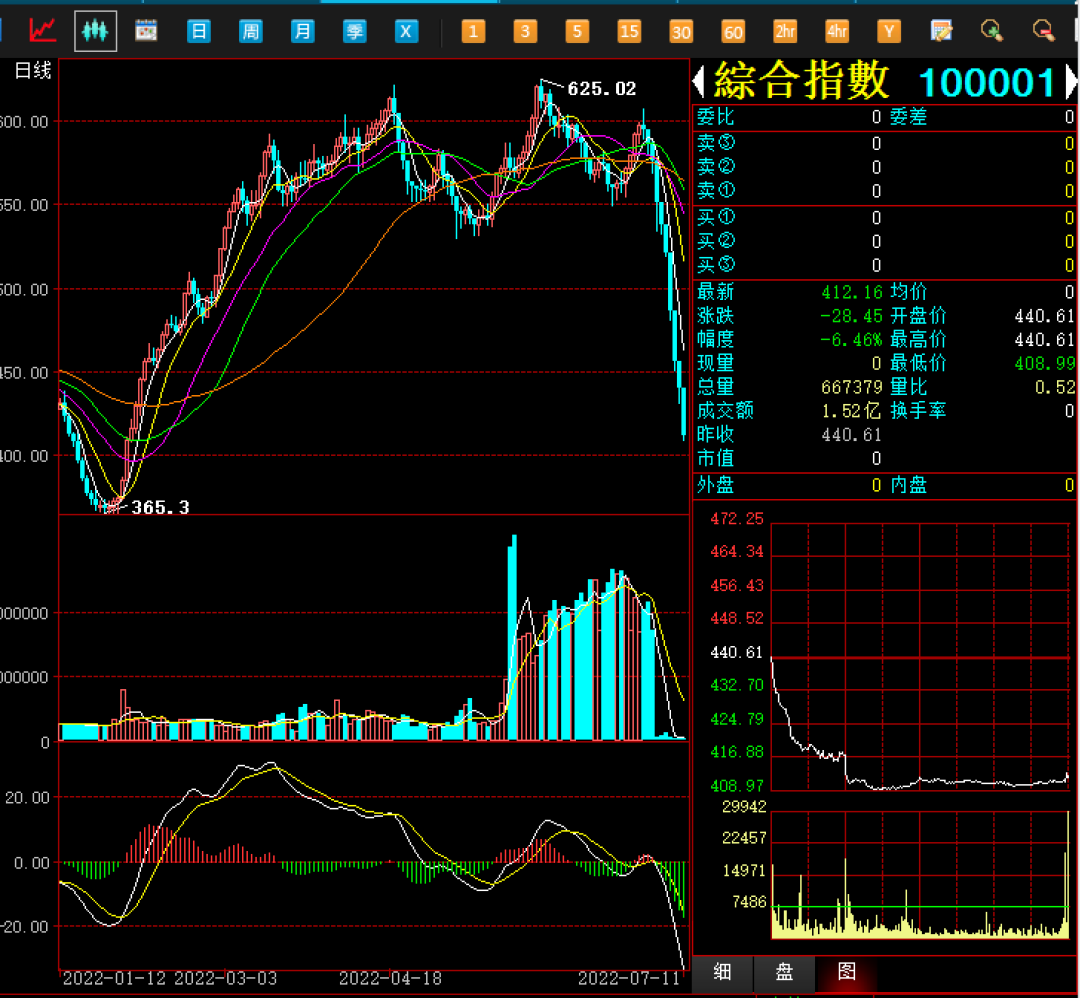
Task: Click the 綜合指數 title text
Action: coord(801,81)
